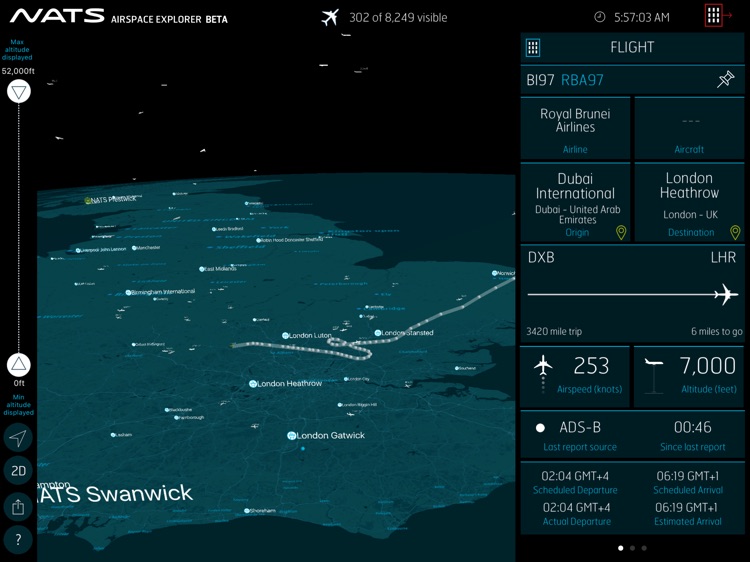Tap the location arrow icon in left sidebar
This screenshot has width=750, height=562.
pyautogui.click(x=18, y=438)
